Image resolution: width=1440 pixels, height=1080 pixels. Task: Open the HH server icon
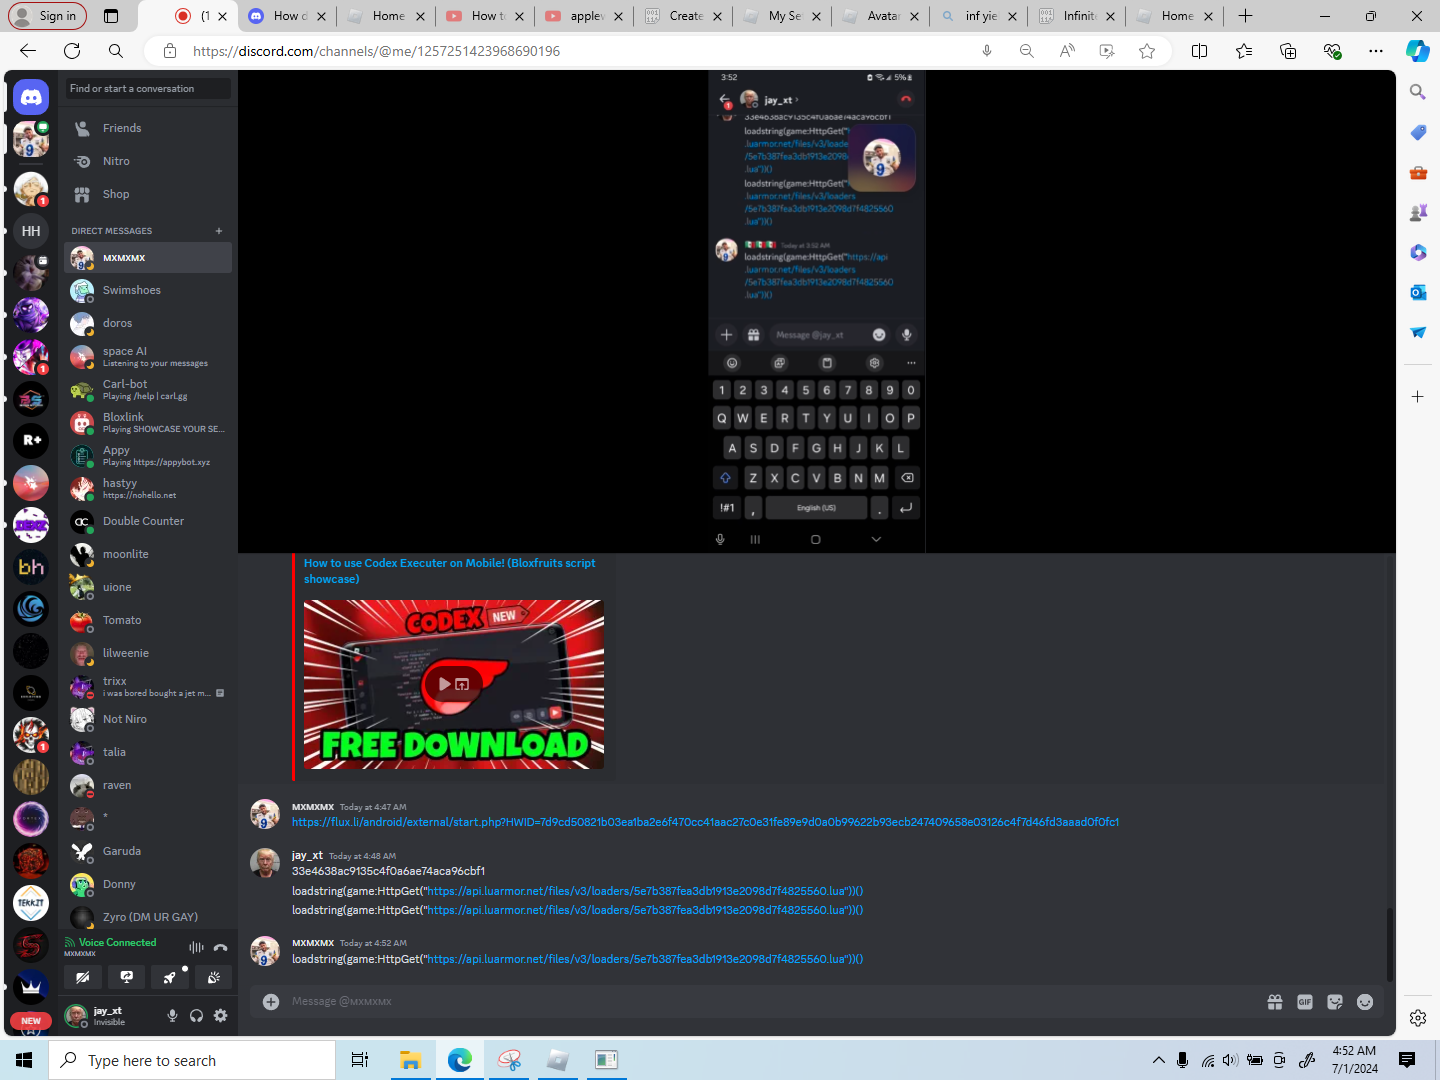(x=31, y=231)
